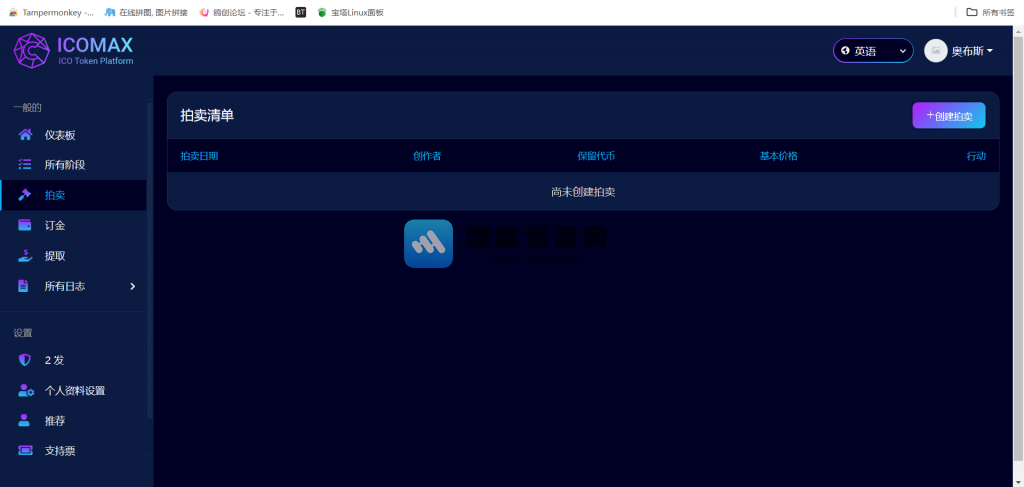1024x487 pixels.
Task: Click the 所有阶段 checklist icon
Action: click(x=25, y=165)
